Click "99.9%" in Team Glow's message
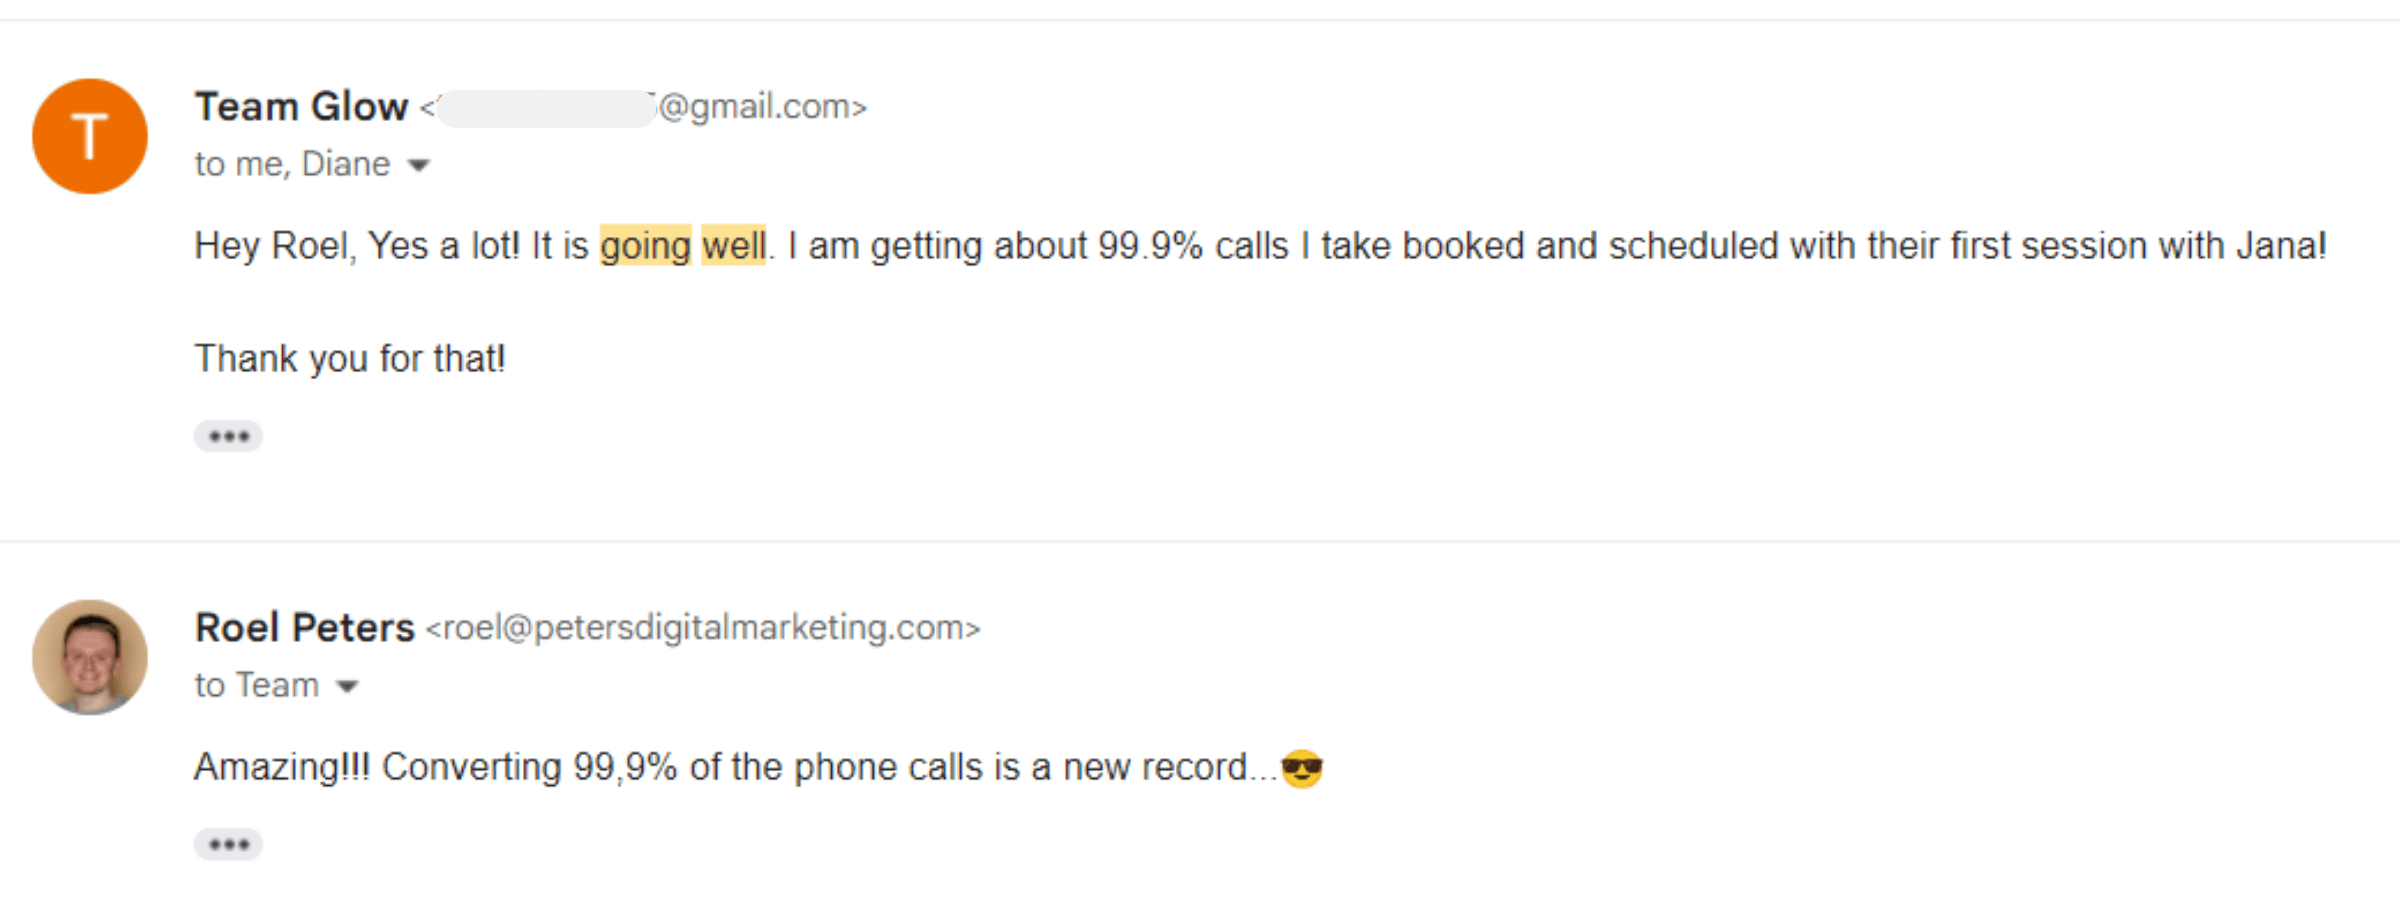The width and height of the screenshot is (2400, 900). pos(1150,246)
